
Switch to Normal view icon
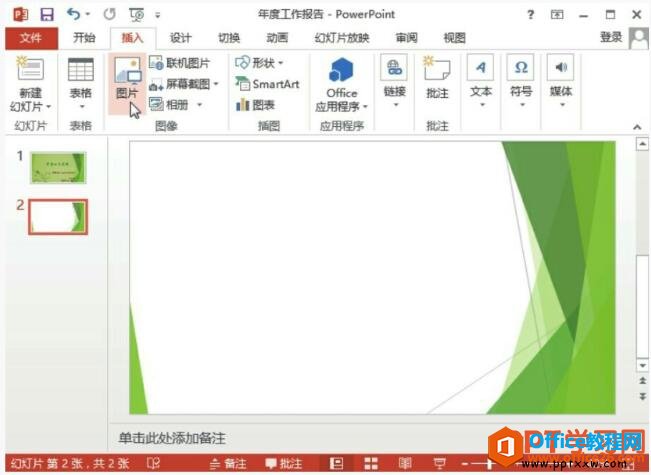(x=336, y=463)
